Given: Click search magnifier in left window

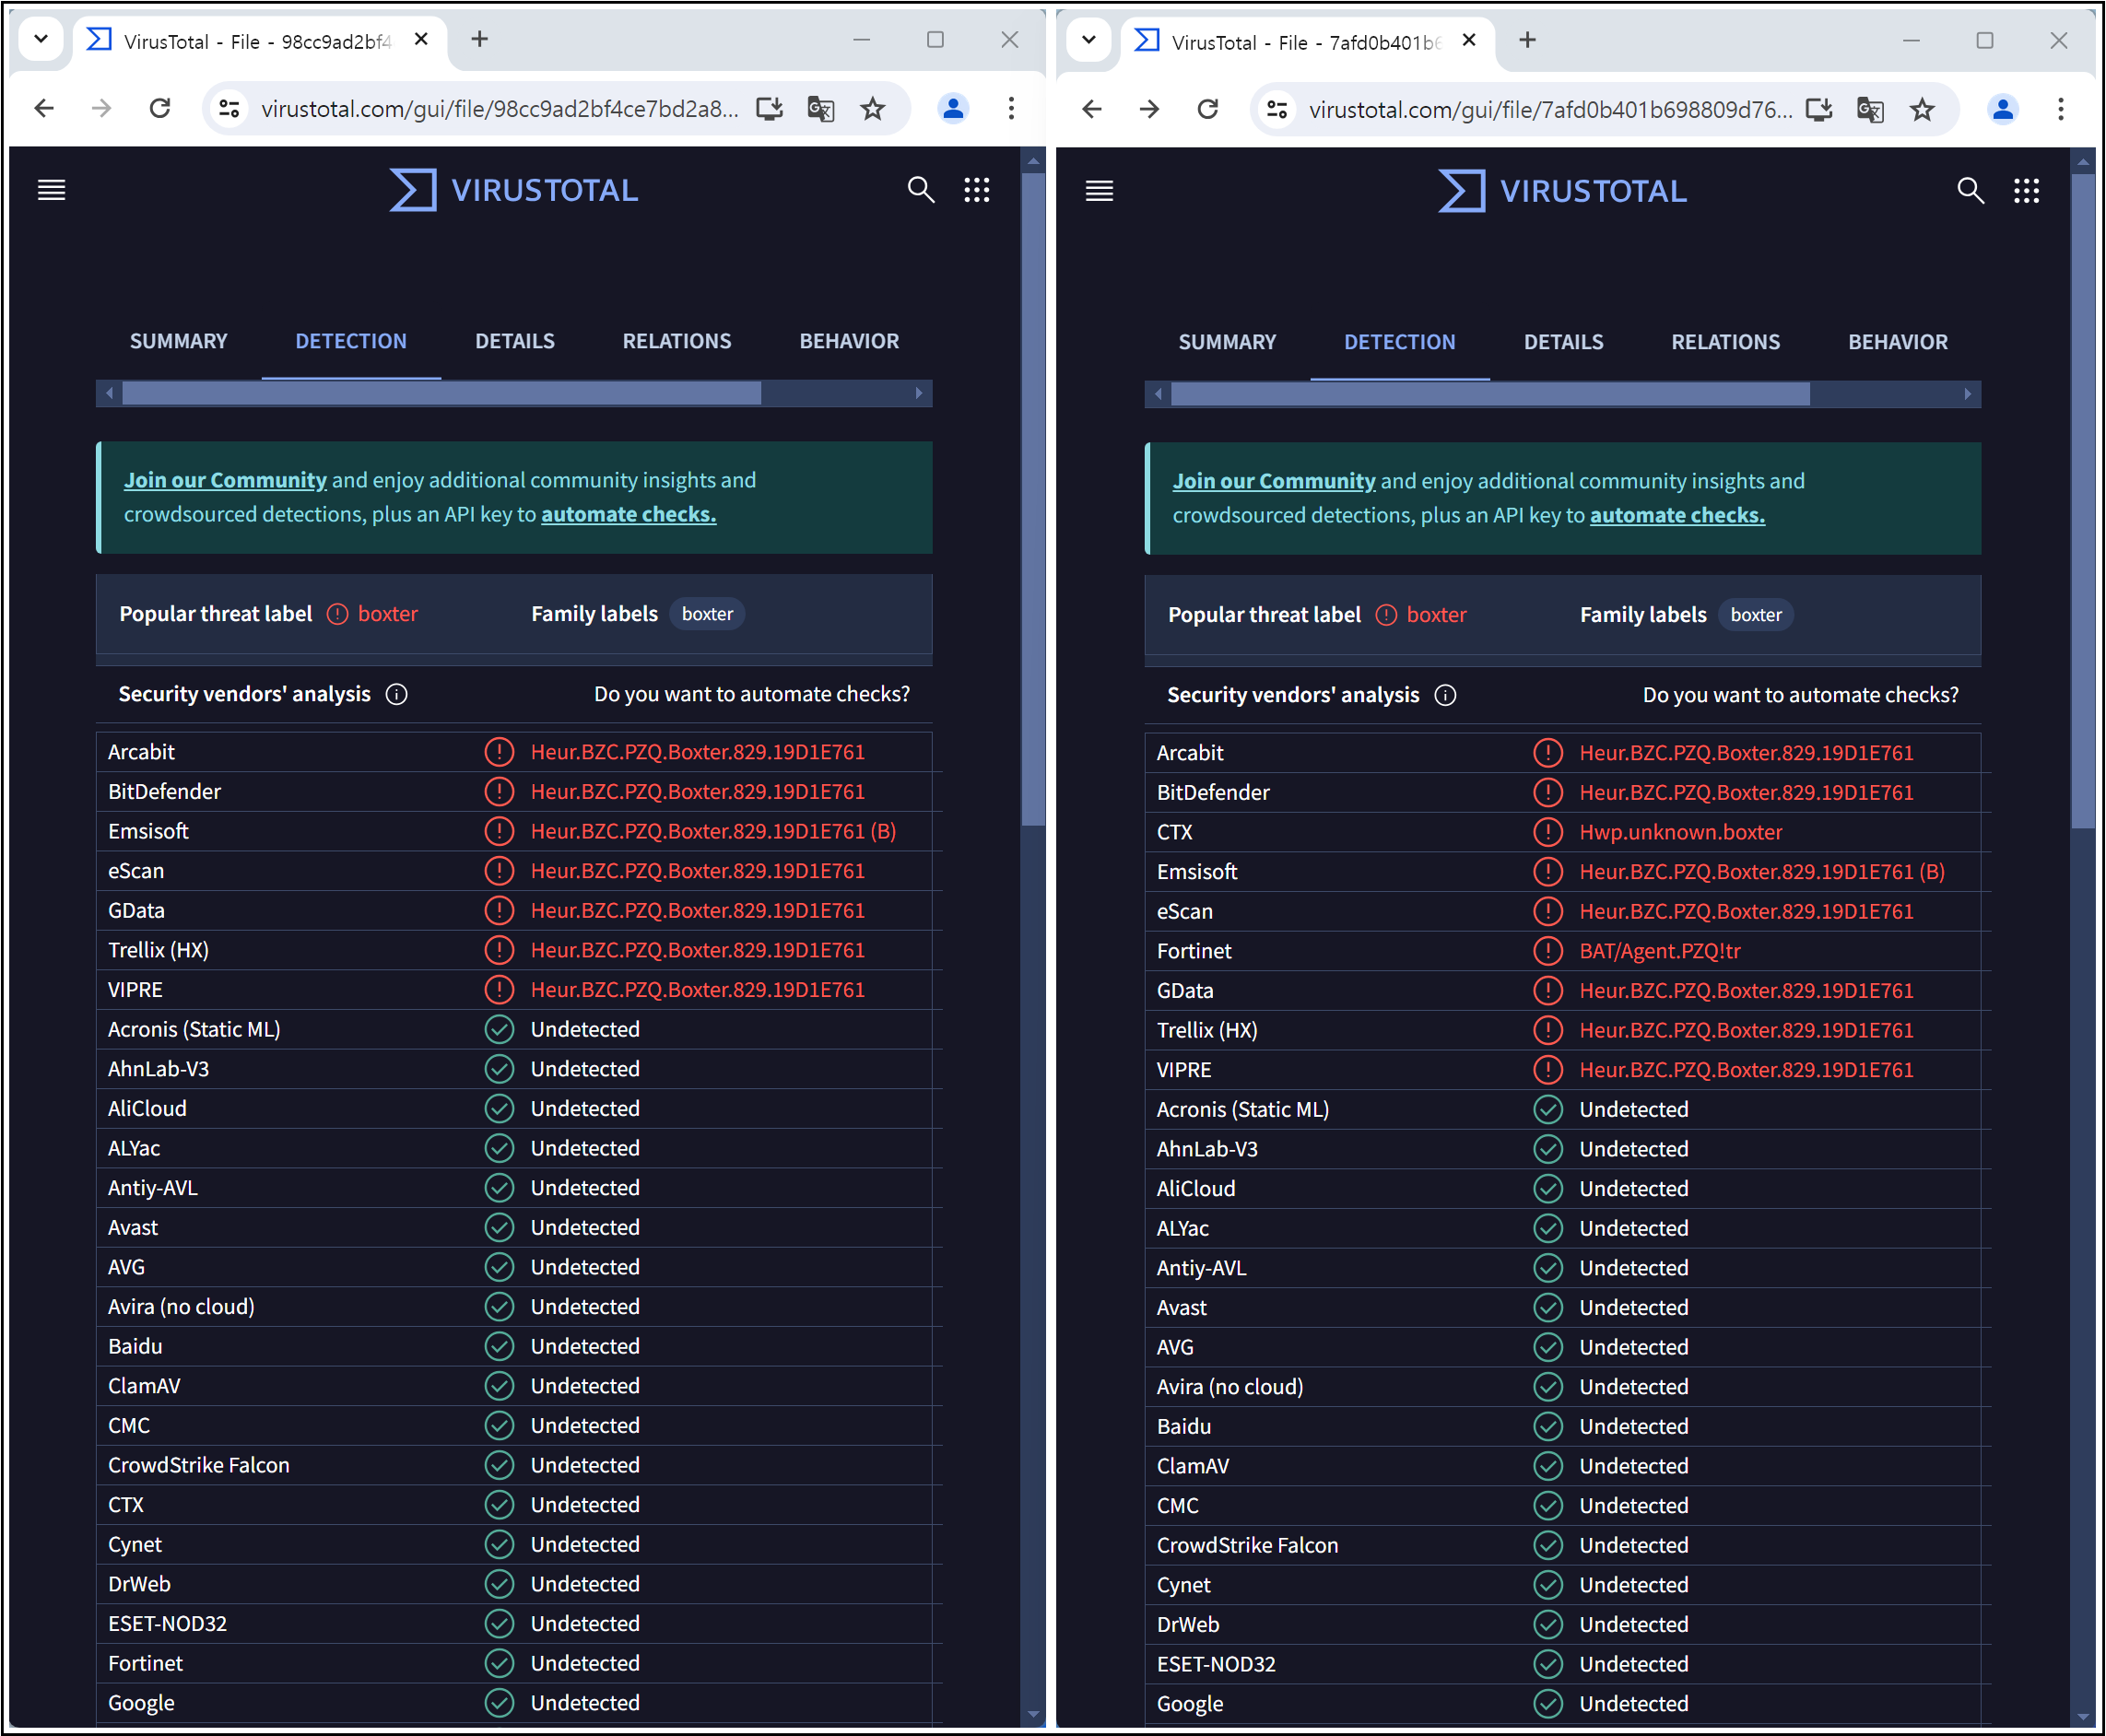Looking at the screenshot, I should pyautogui.click(x=921, y=190).
